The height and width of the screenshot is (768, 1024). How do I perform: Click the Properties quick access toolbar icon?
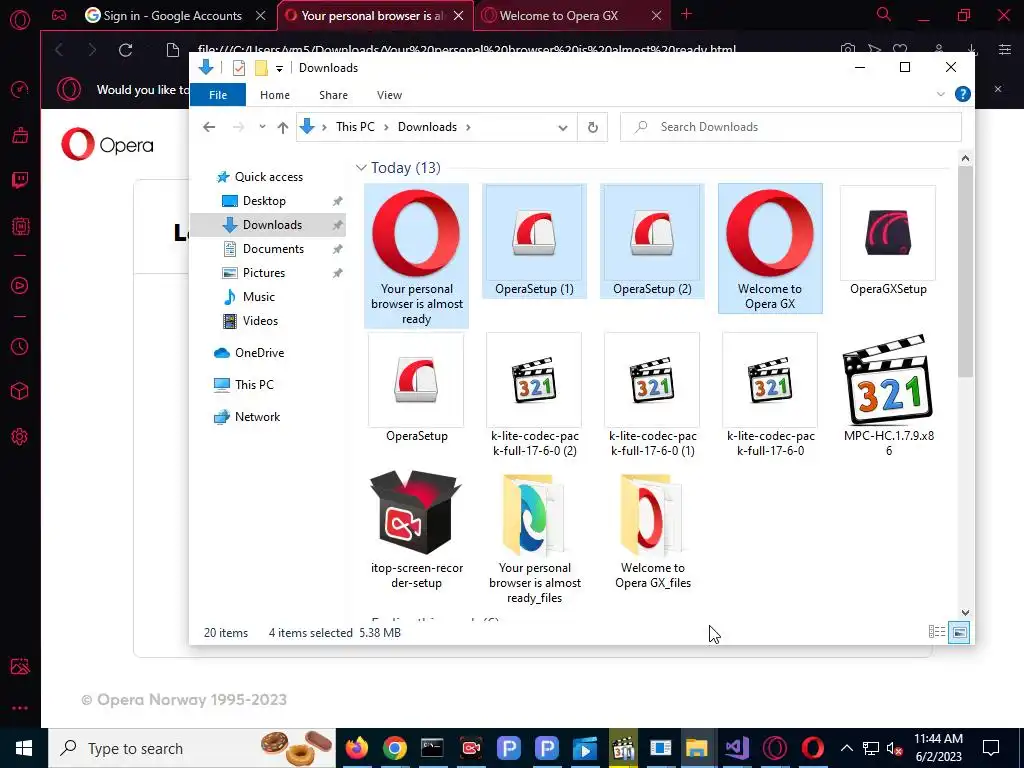[239, 68]
